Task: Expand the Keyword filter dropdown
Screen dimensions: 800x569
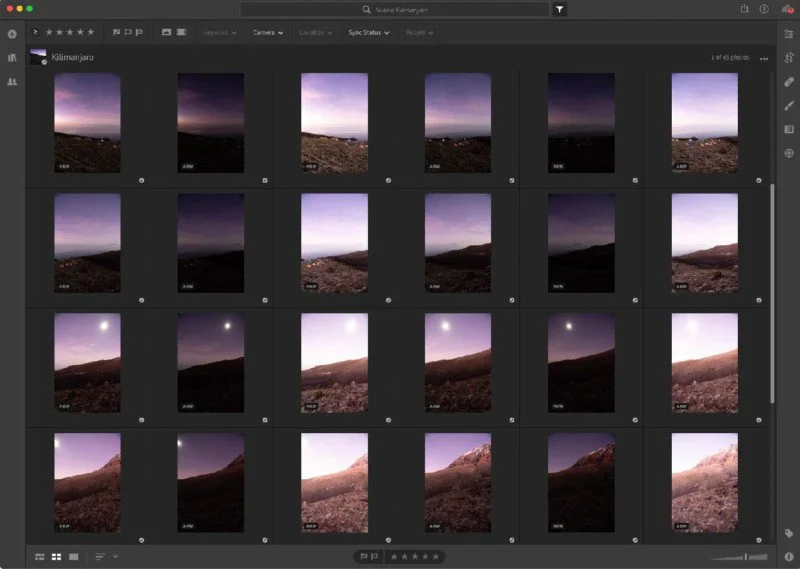Action: 220,33
